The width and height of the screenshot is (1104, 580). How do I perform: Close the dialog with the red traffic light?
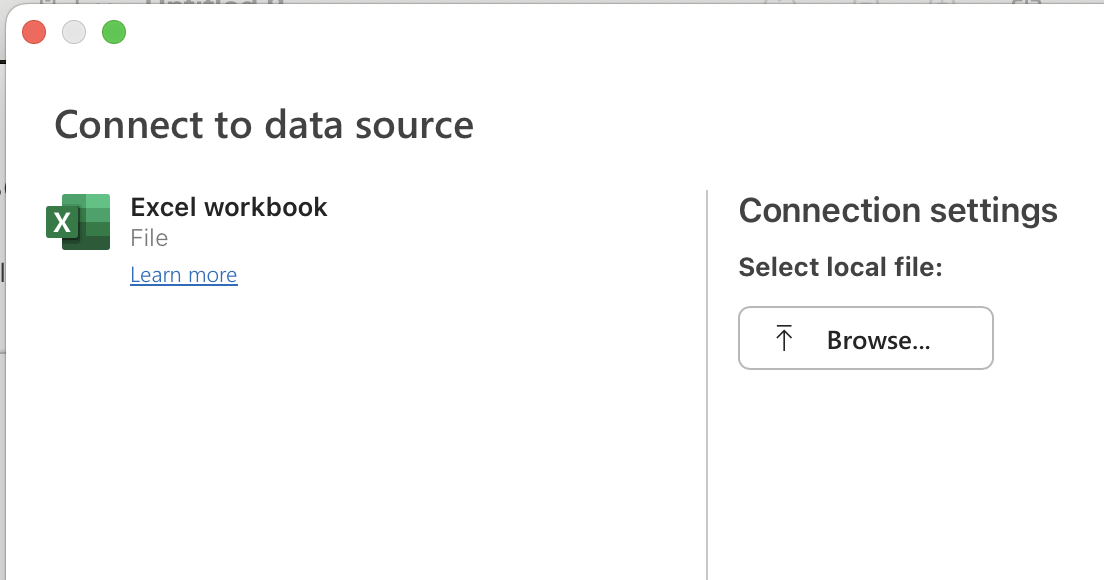(33, 32)
